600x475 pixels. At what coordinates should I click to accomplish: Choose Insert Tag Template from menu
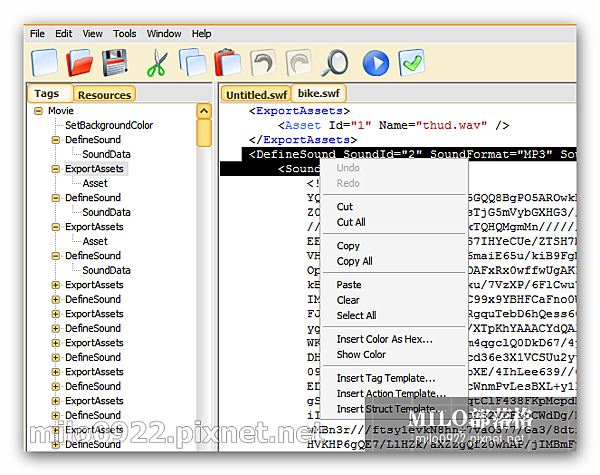394,378
